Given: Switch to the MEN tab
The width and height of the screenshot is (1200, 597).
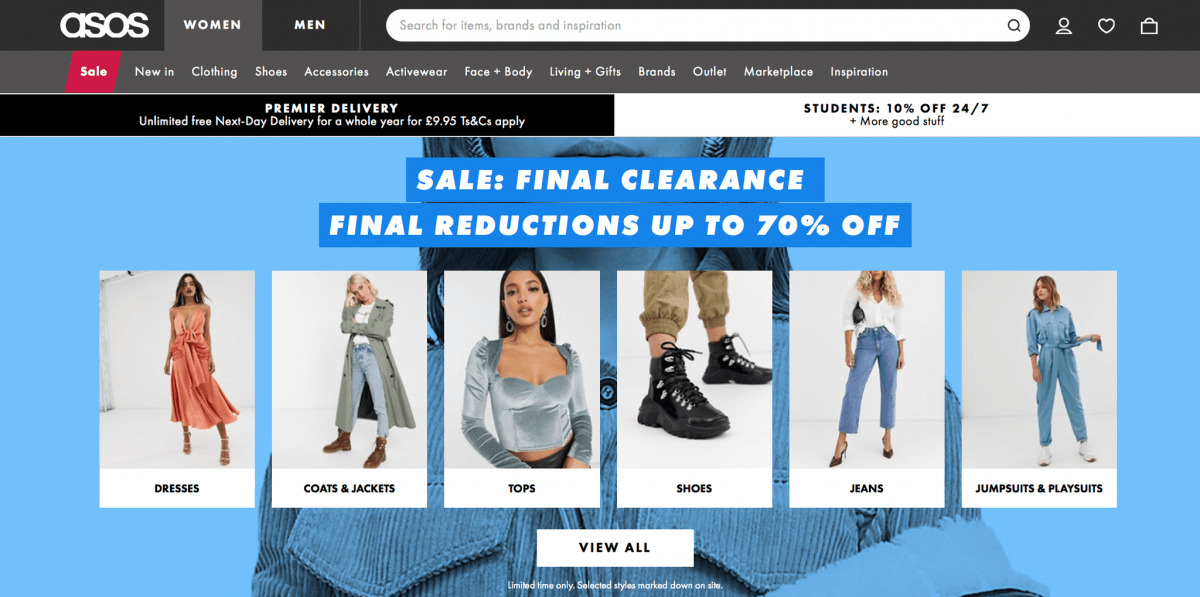Looking at the screenshot, I should 310,25.
